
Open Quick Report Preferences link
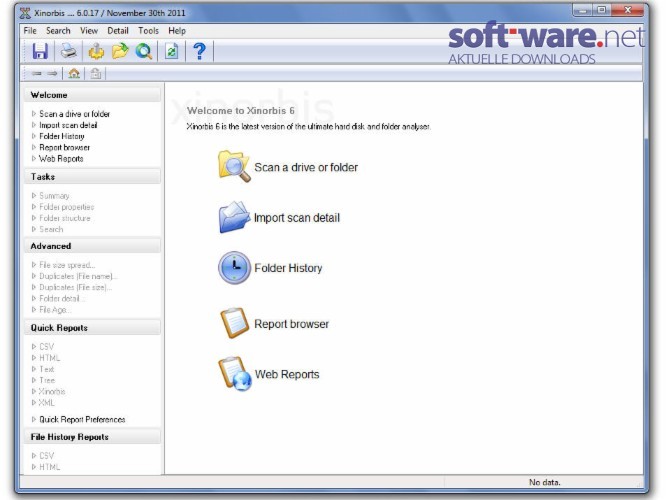coord(82,419)
